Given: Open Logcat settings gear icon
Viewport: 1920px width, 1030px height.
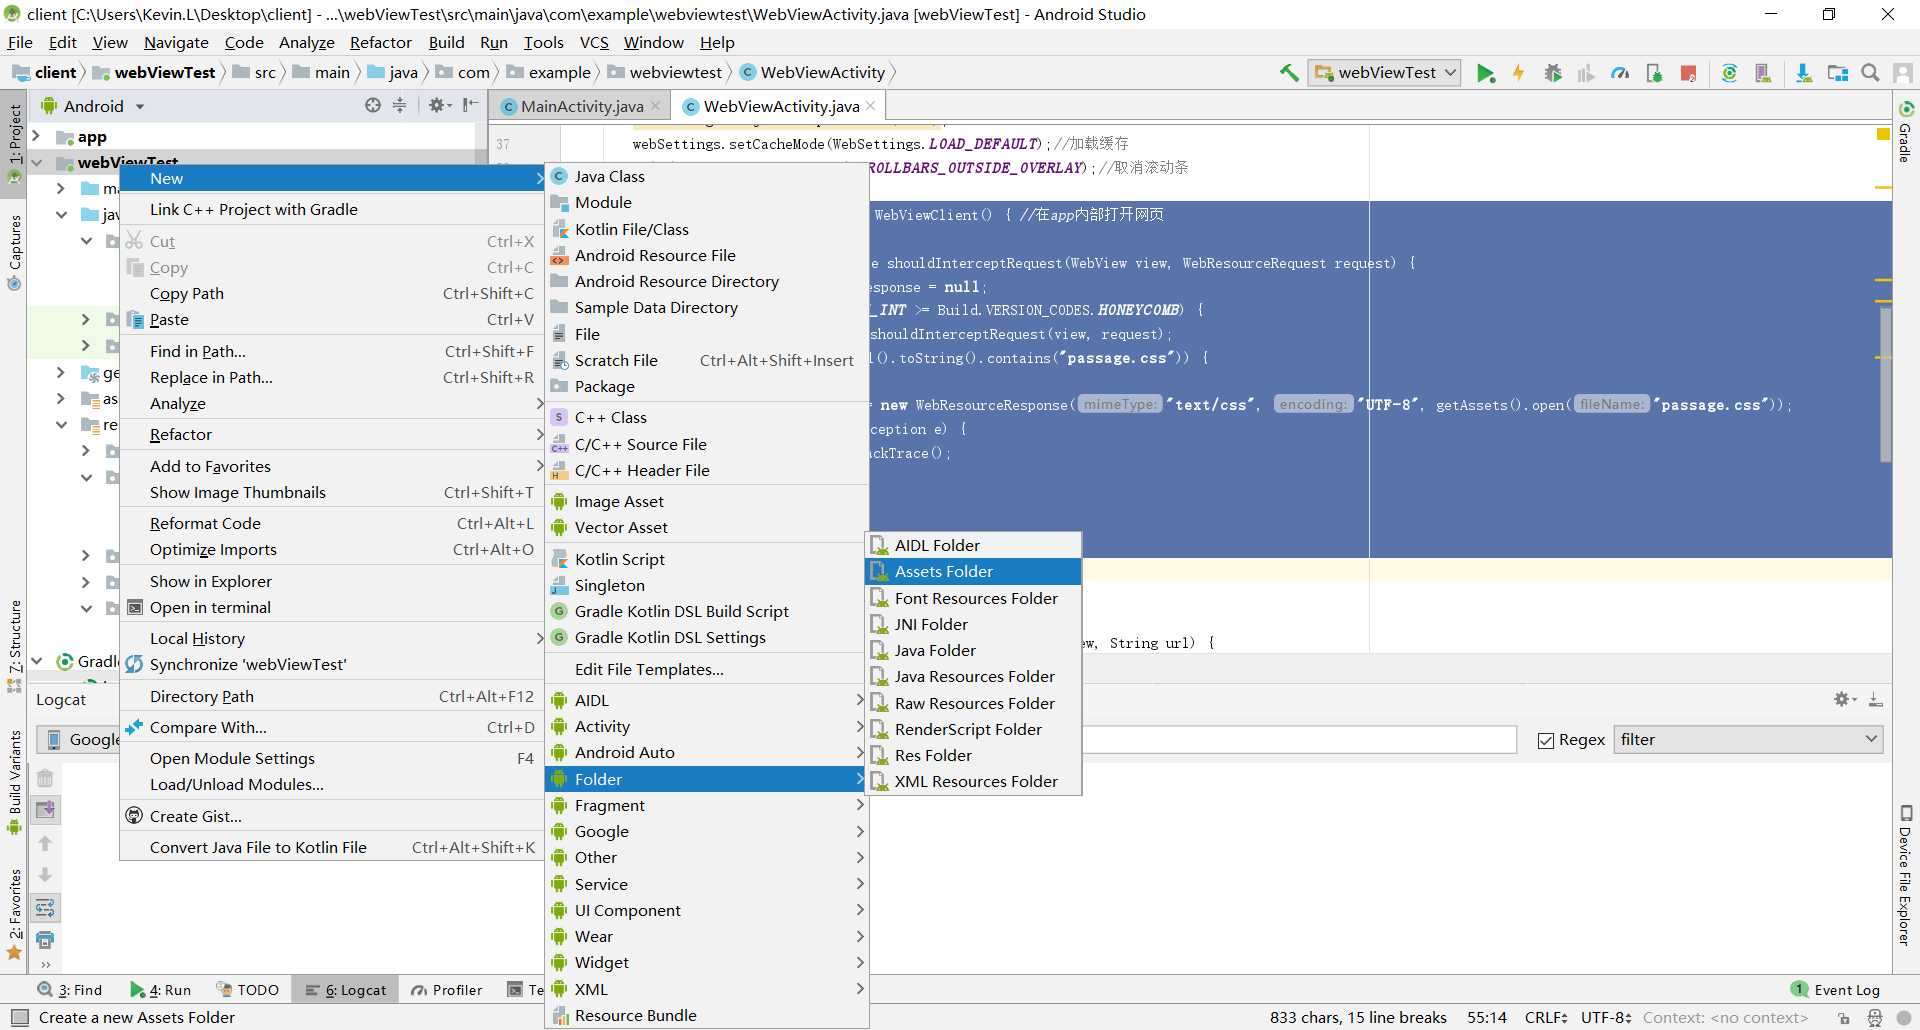Looking at the screenshot, I should (1844, 700).
